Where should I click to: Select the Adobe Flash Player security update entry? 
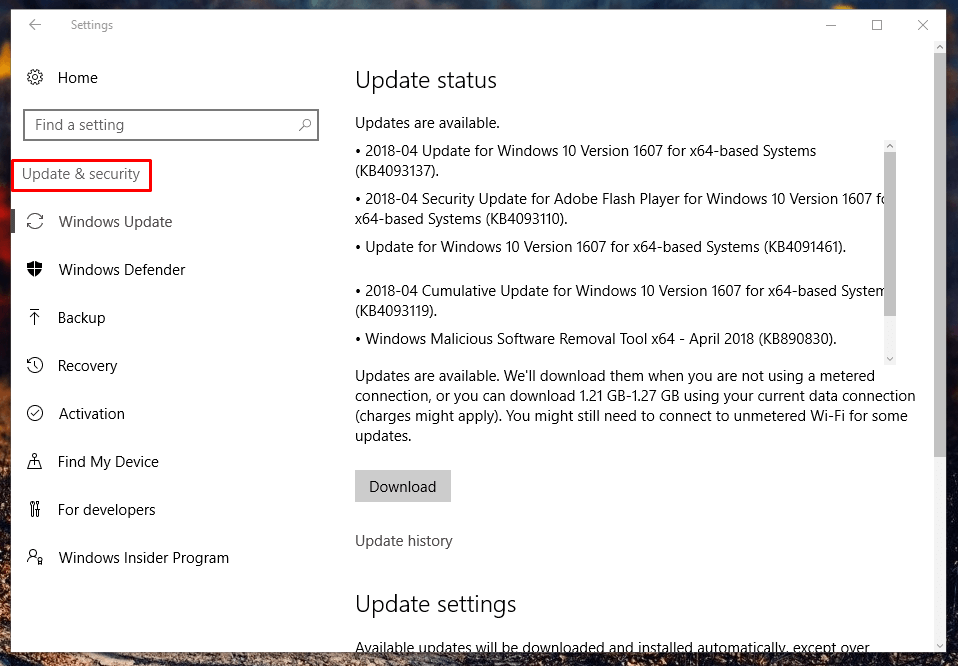tap(620, 209)
